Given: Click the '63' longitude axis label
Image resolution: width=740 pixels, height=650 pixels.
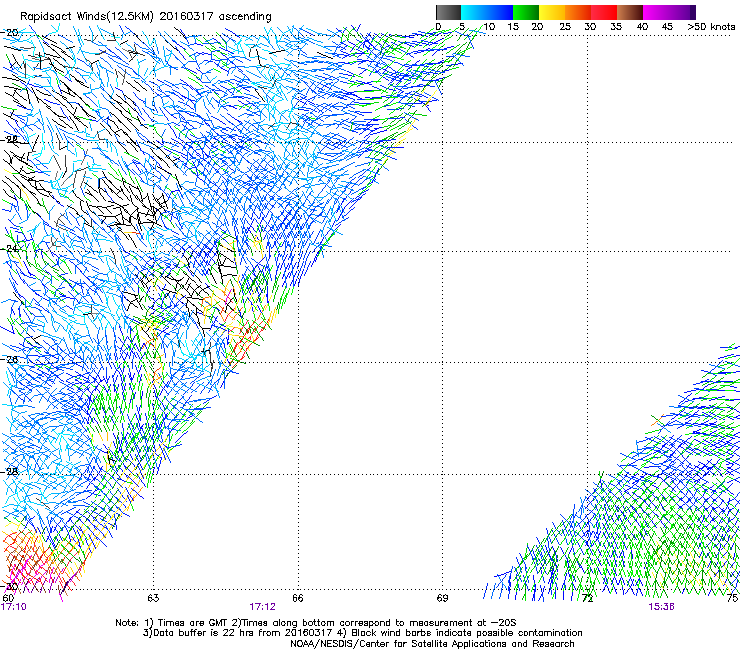Looking at the screenshot, I should (x=153, y=598).
